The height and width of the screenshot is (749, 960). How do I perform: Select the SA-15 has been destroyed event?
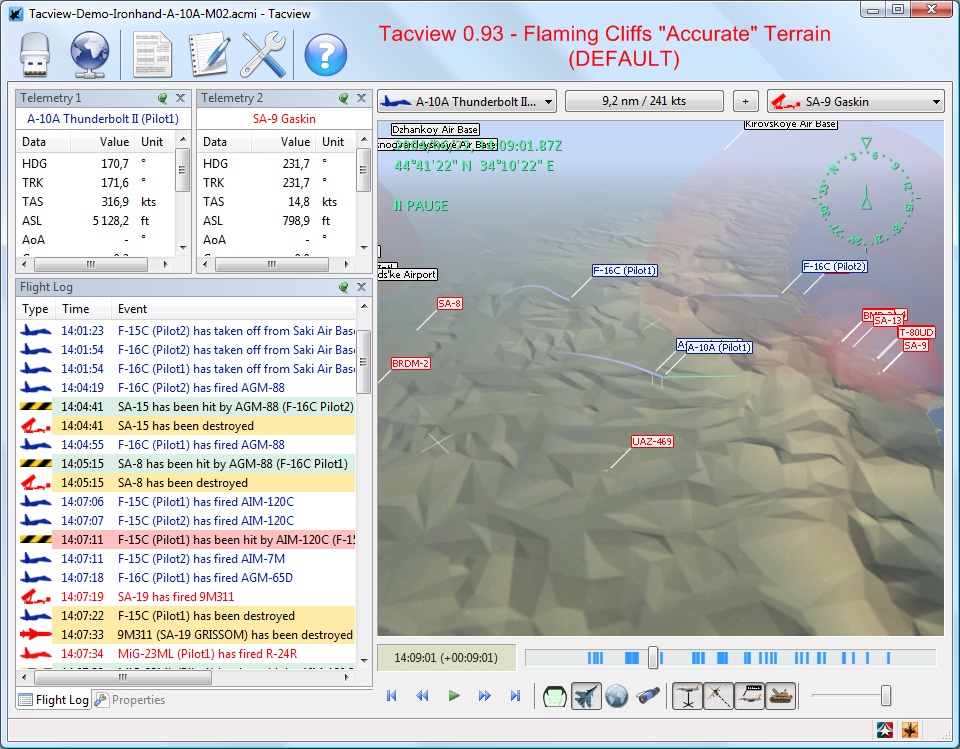click(x=186, y=426)
